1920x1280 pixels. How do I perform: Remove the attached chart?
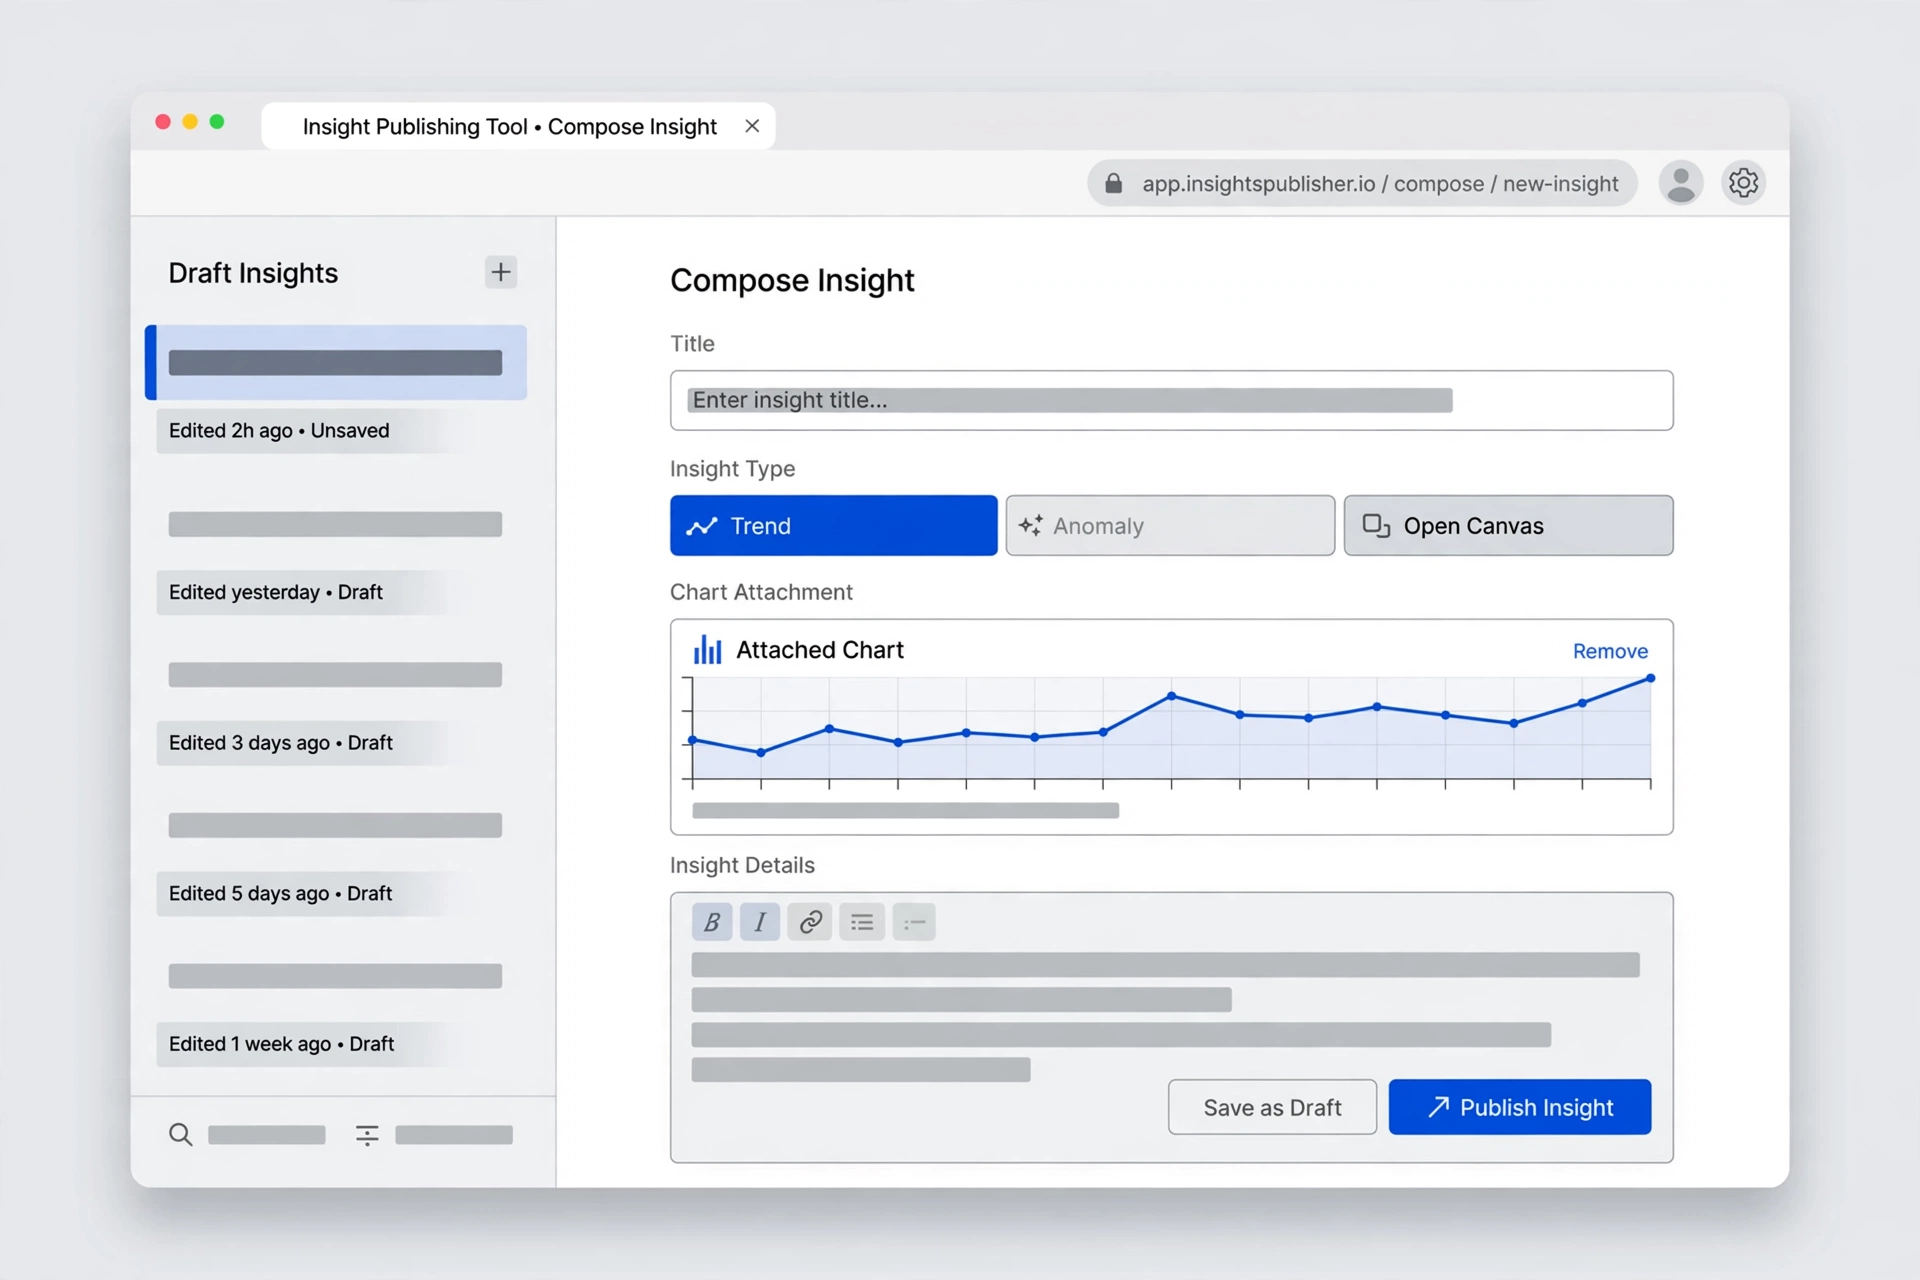[1610, 651]
